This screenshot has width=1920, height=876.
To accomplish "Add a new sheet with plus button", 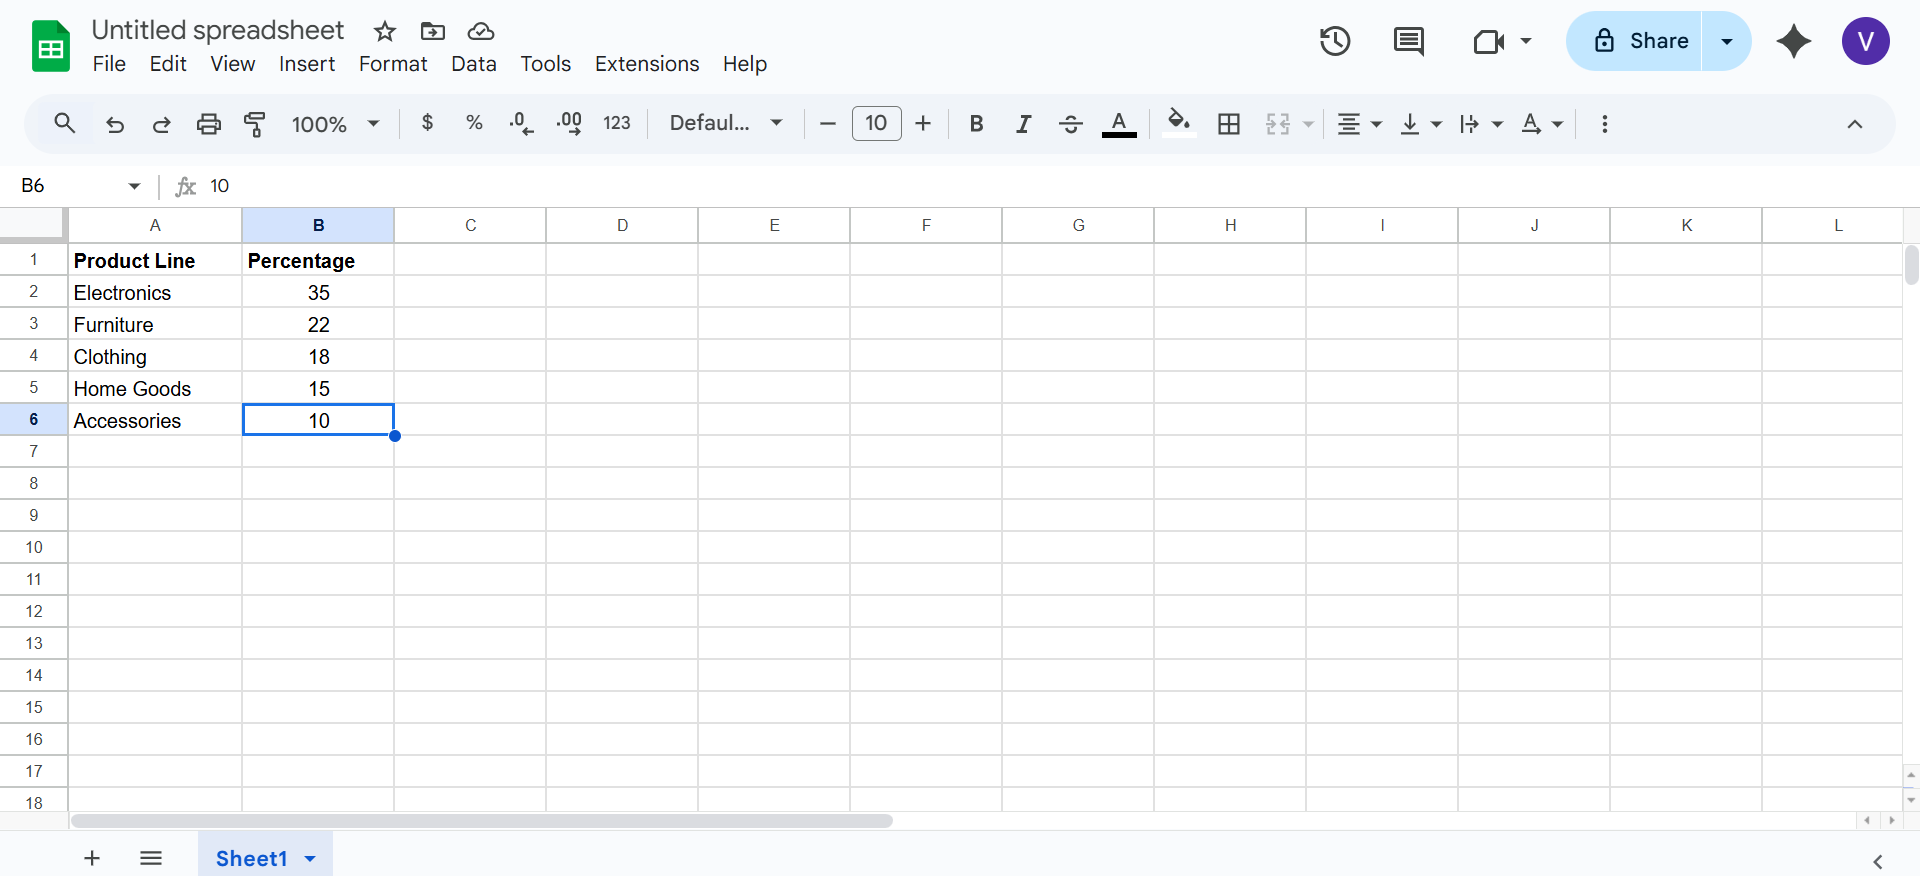I will point(92,858).
